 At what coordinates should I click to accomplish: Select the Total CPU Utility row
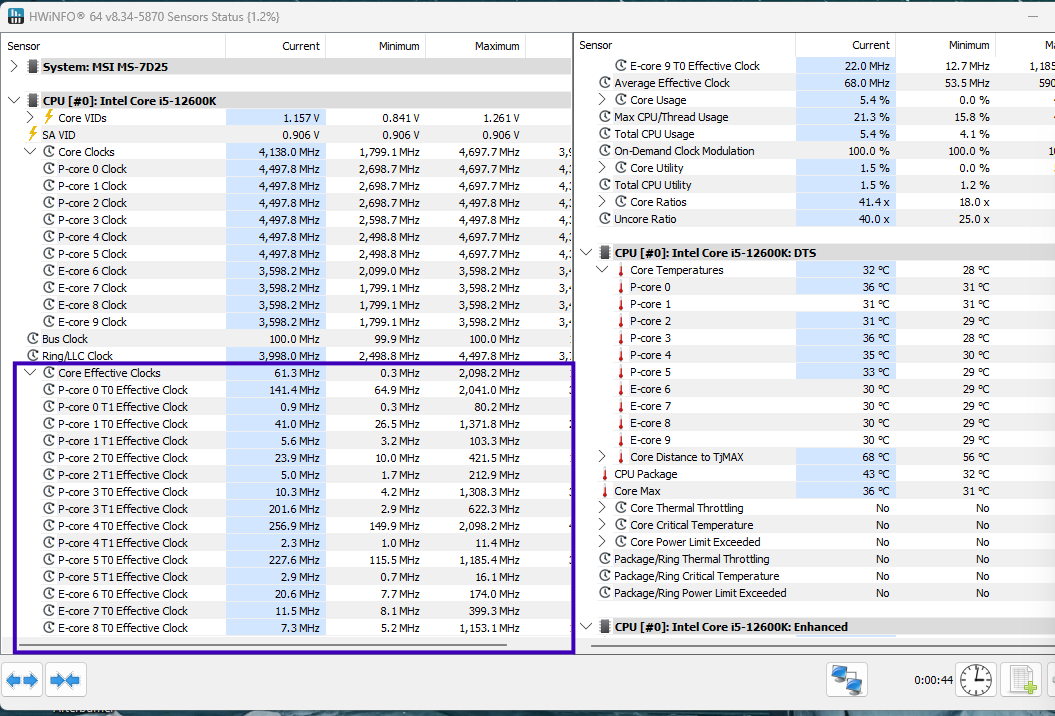click(815, 185)
